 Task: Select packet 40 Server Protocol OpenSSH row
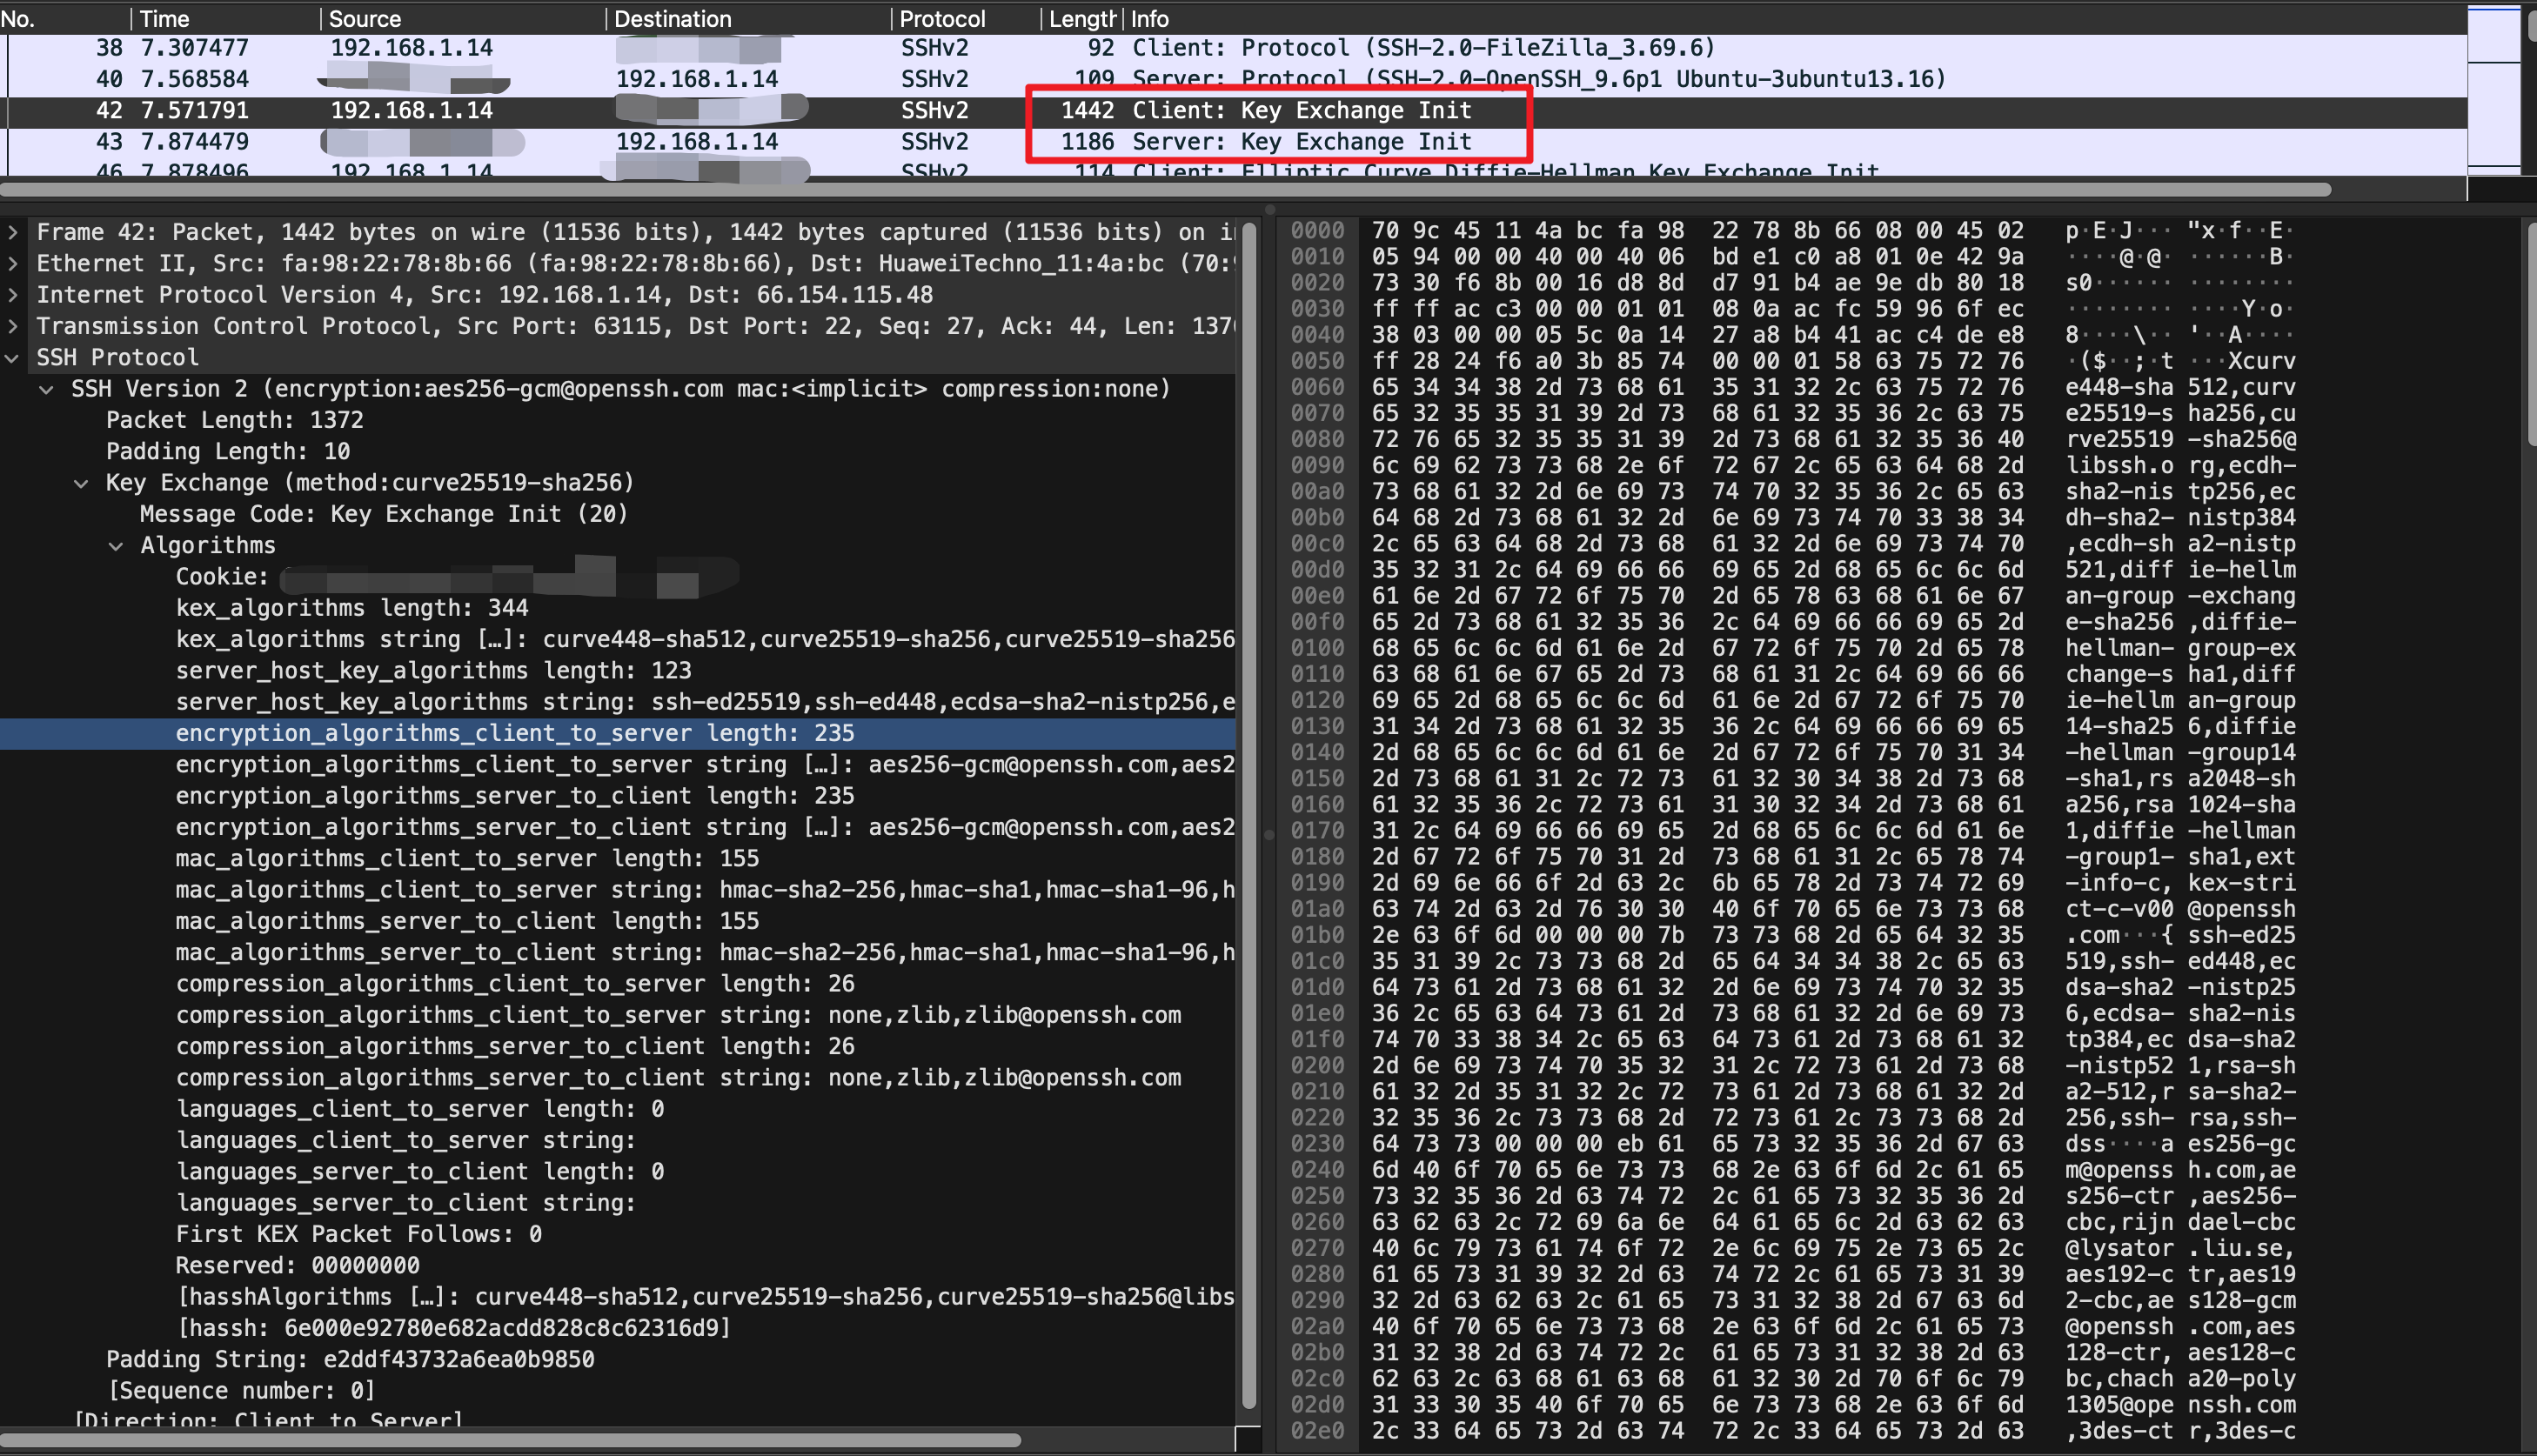(1233, 79)
